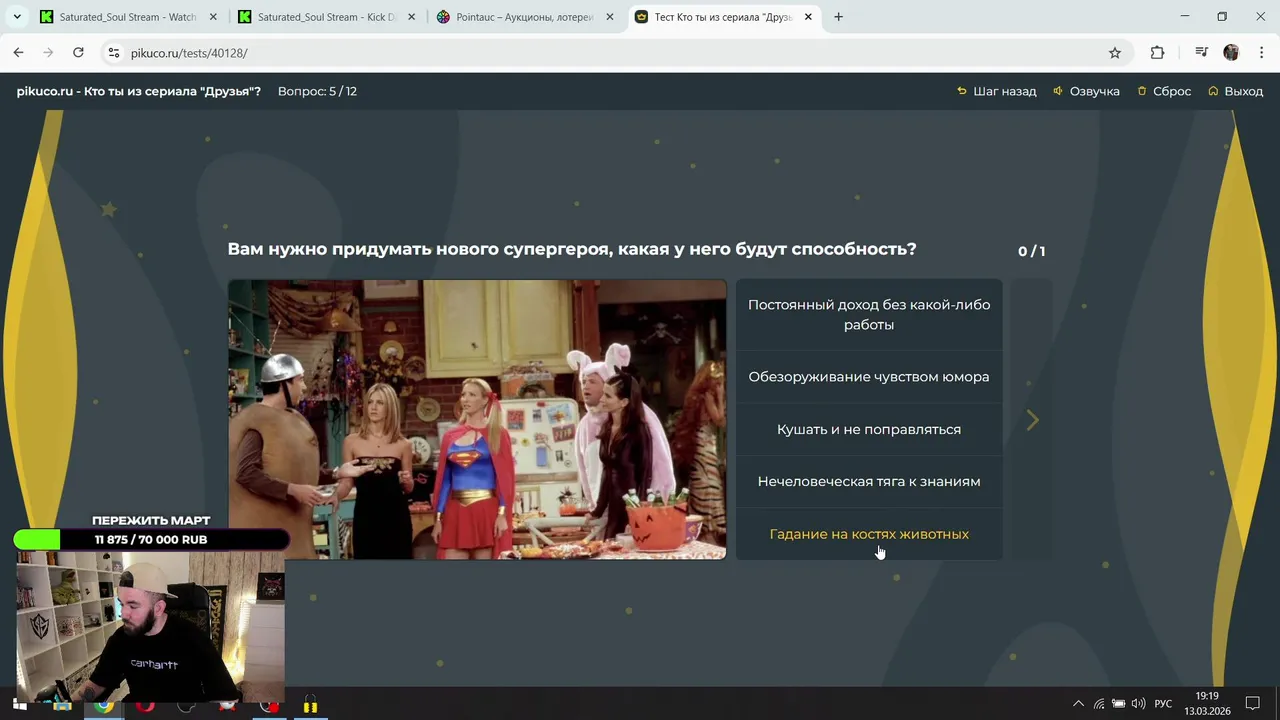Screen dimensions: 1280x720
Task: Click the "0 / 1" answer counter
Action: pos(1031,251)
